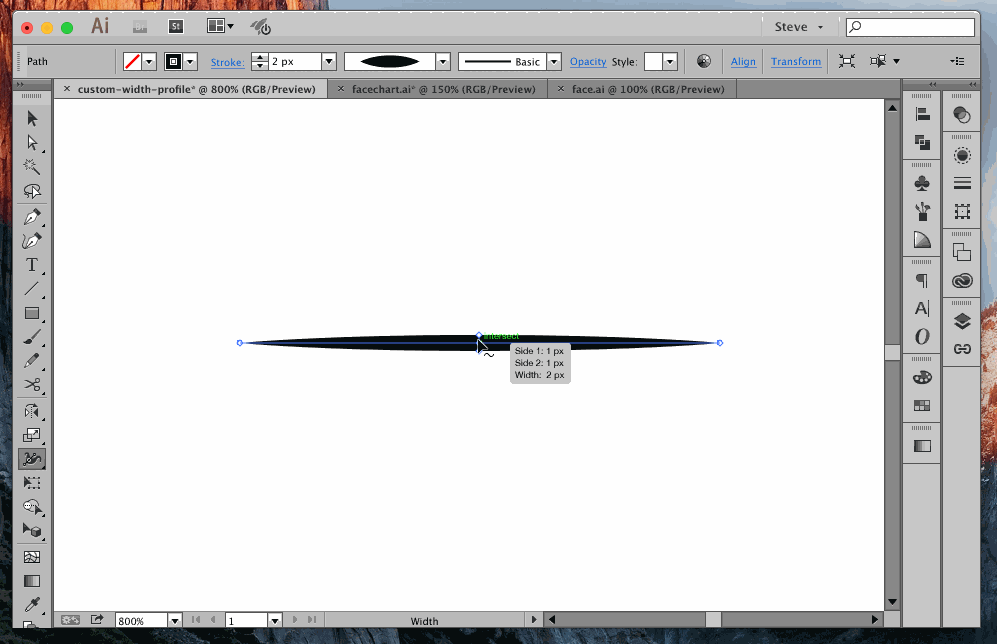Select the Eyedropper tool
The width and height of the screenshot is (997, 644).
point(32,605)
